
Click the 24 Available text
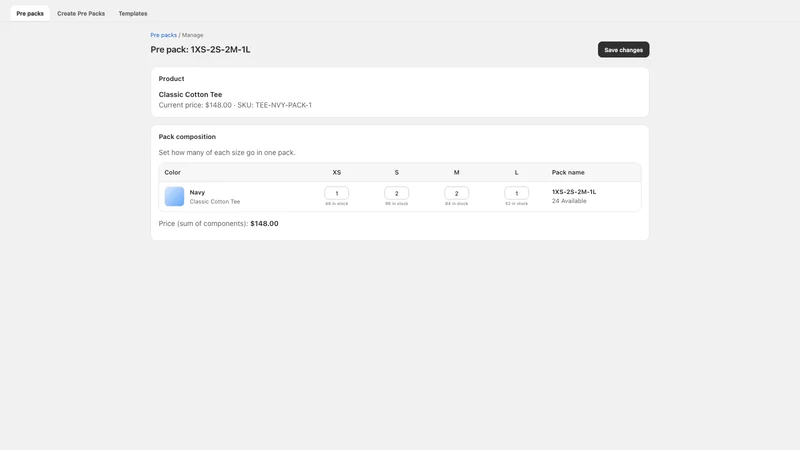tap(569, 201)
